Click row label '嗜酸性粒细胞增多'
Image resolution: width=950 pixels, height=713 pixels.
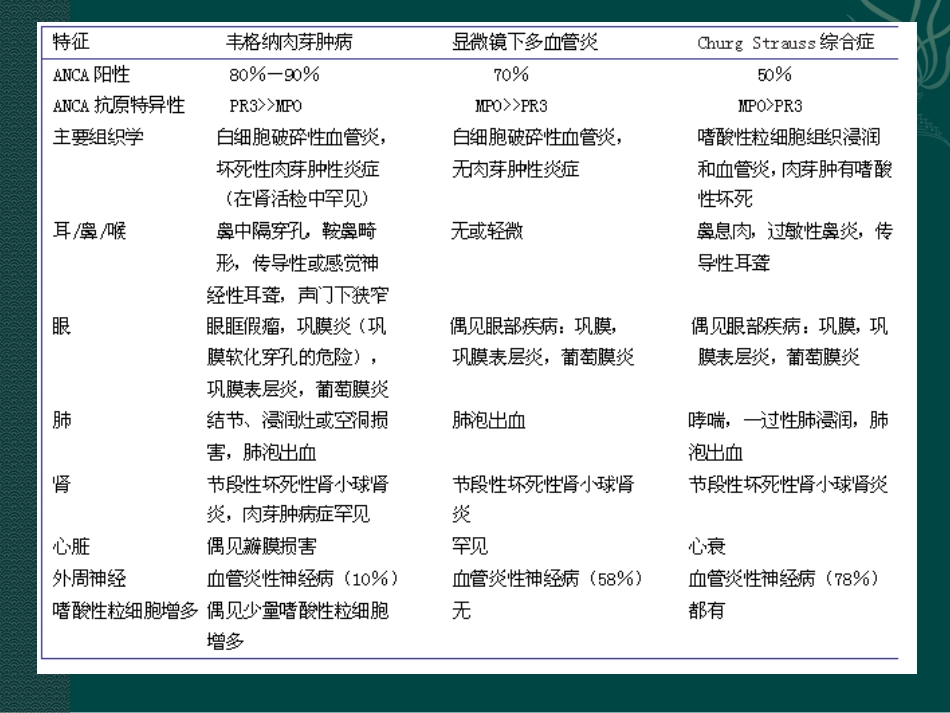[x=125, y=610]
